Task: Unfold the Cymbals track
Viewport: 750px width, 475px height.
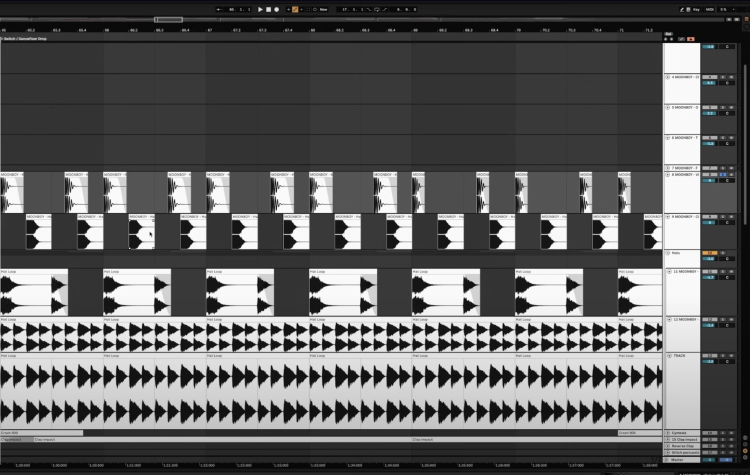Action: click(668, 433)
